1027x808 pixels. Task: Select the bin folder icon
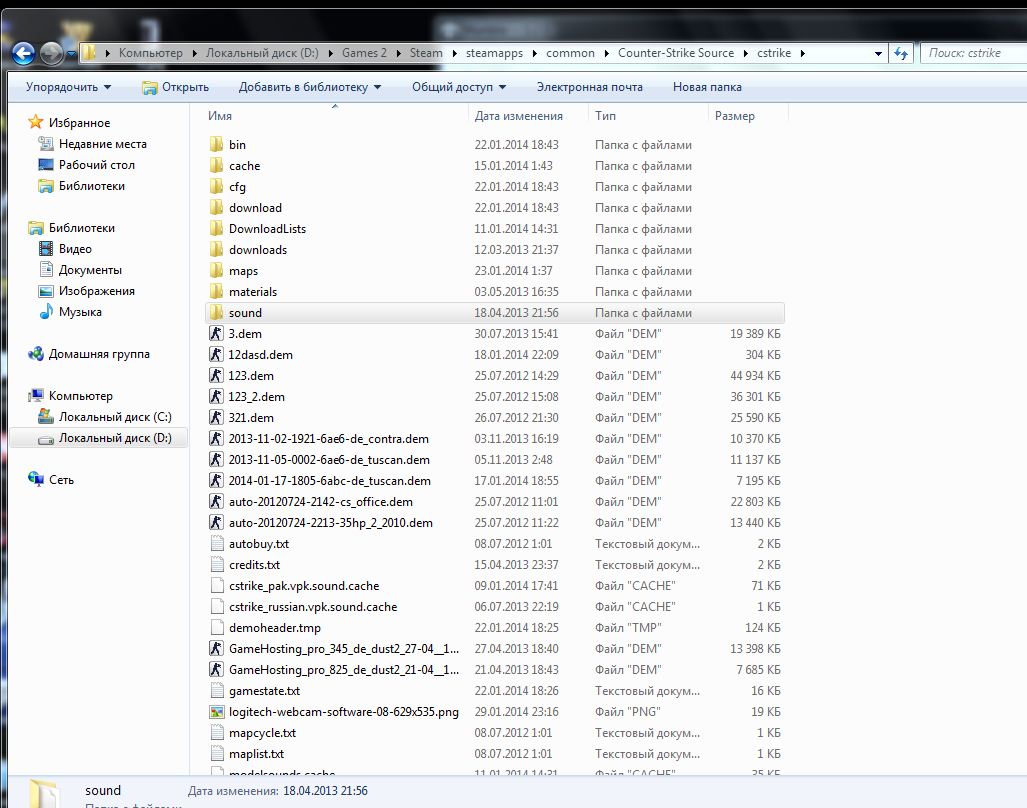click(x=217, y=145)
